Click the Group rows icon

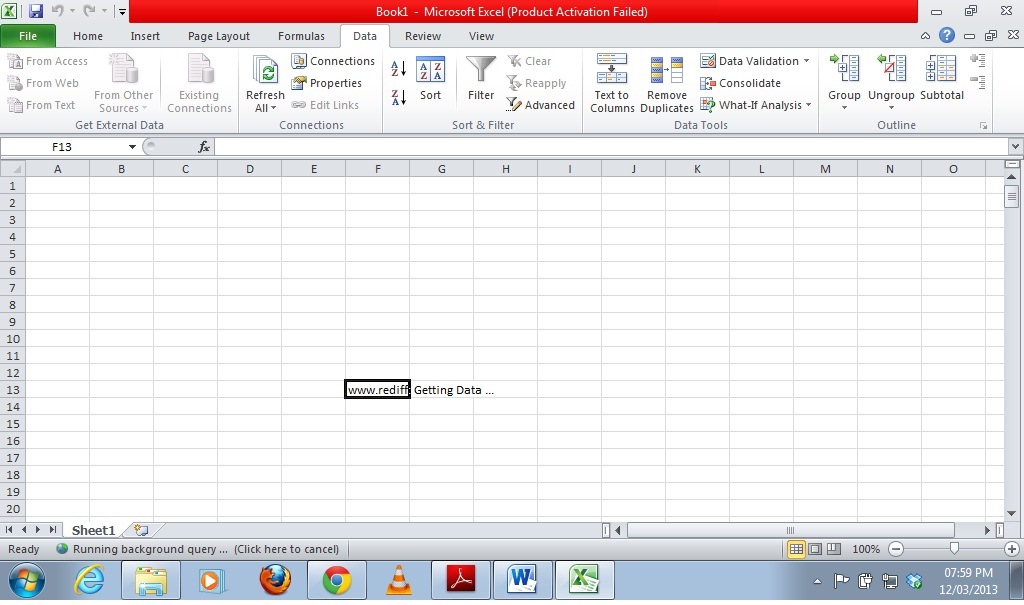point(844,69)
